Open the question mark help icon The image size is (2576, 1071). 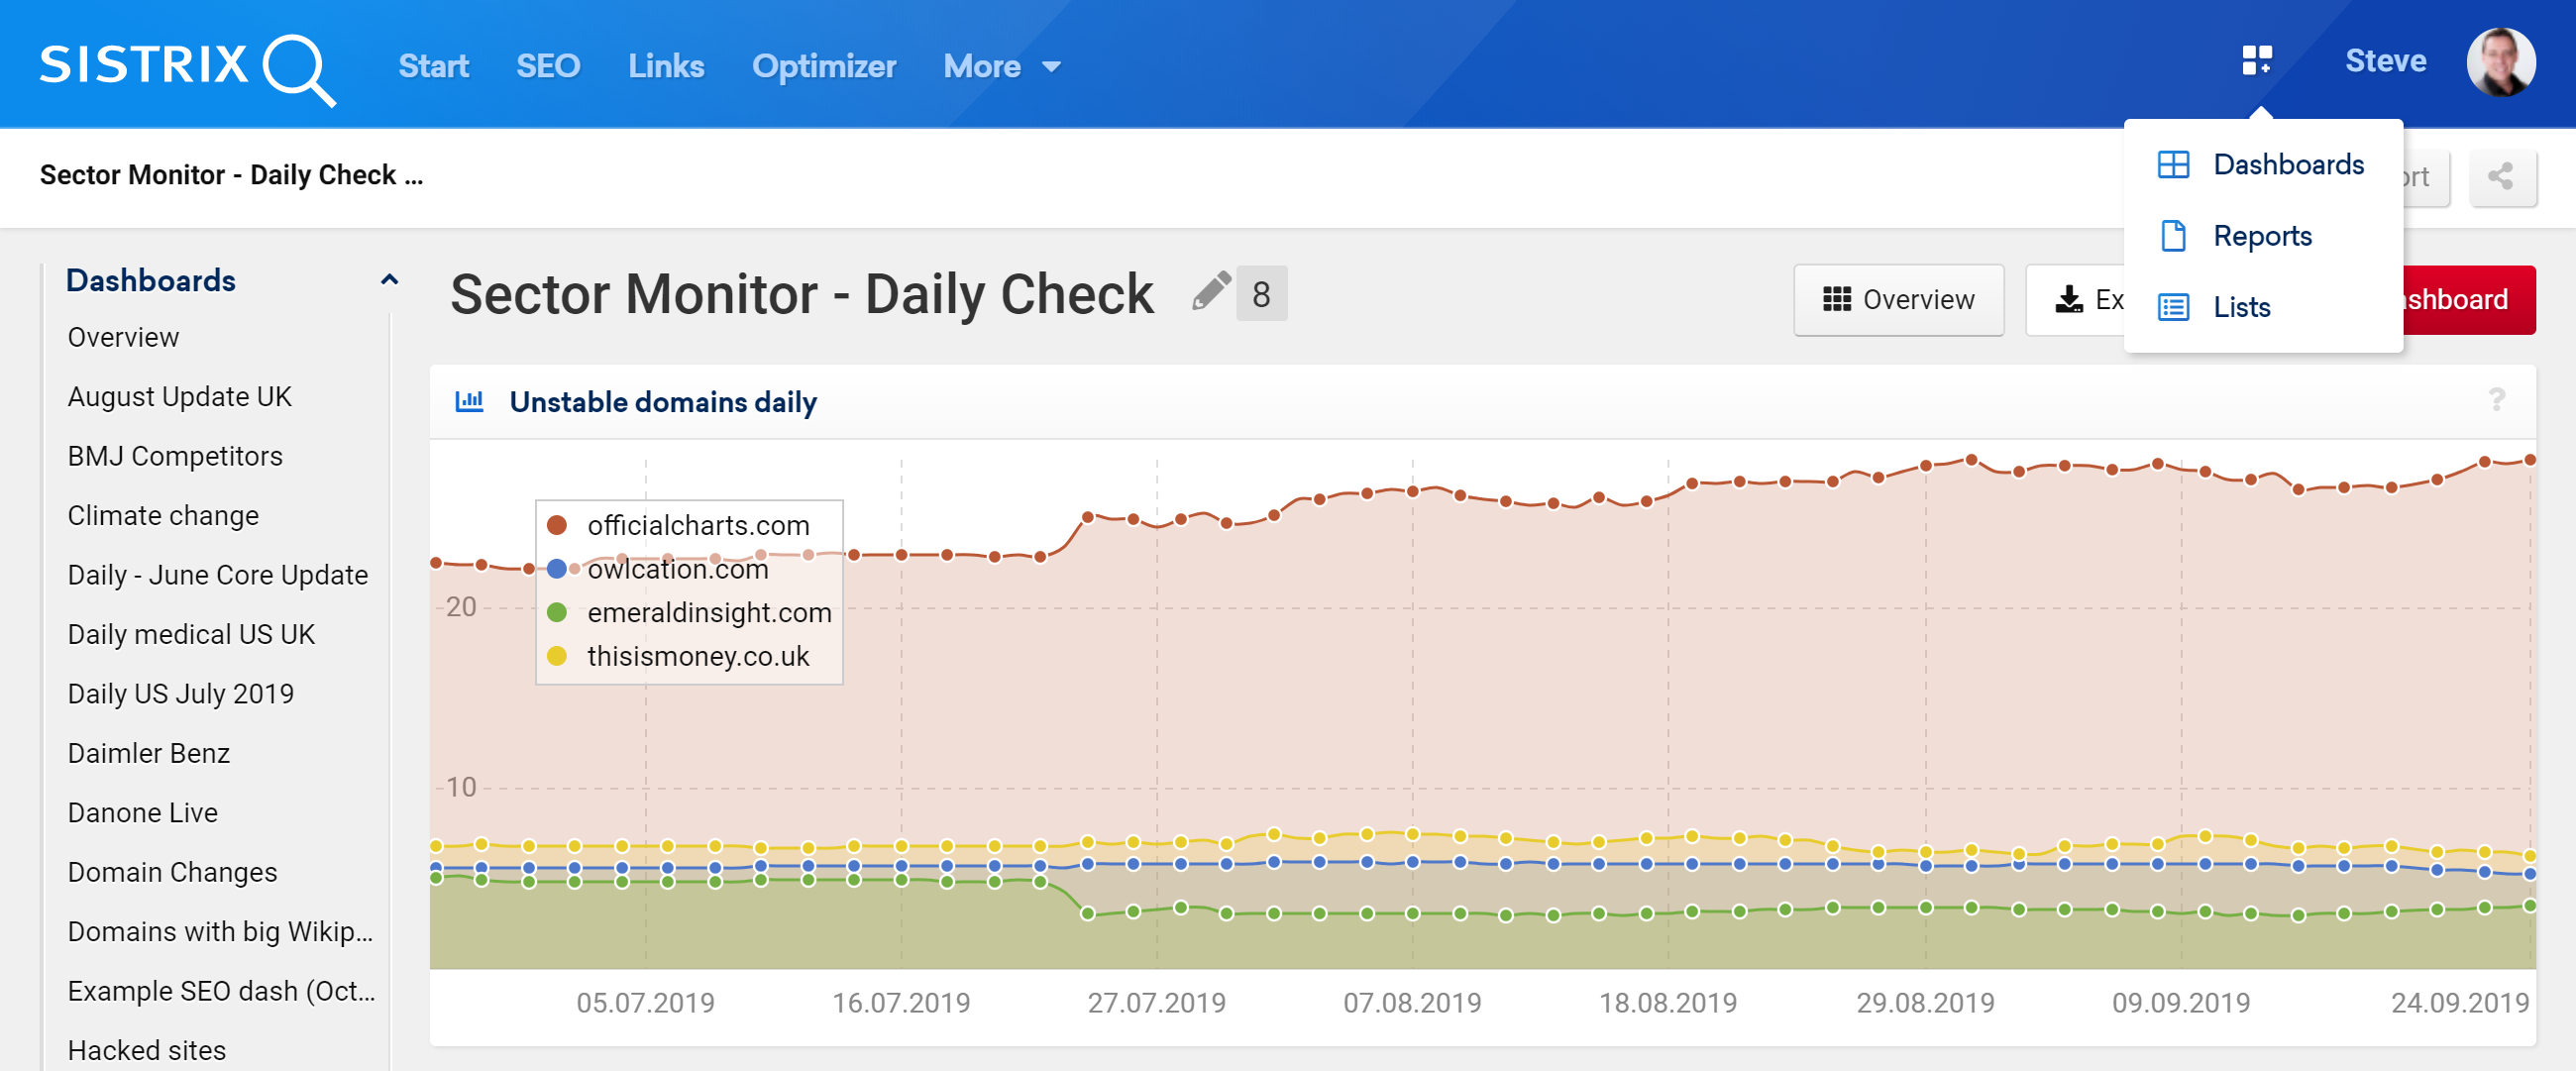[x=2496, y=400]
